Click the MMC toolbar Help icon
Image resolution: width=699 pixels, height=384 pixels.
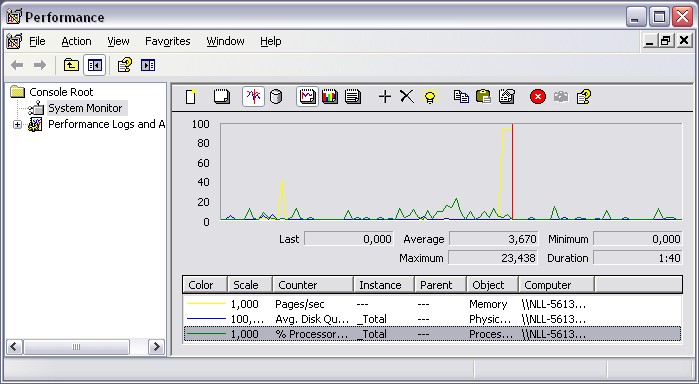click(x=125, y=65)
